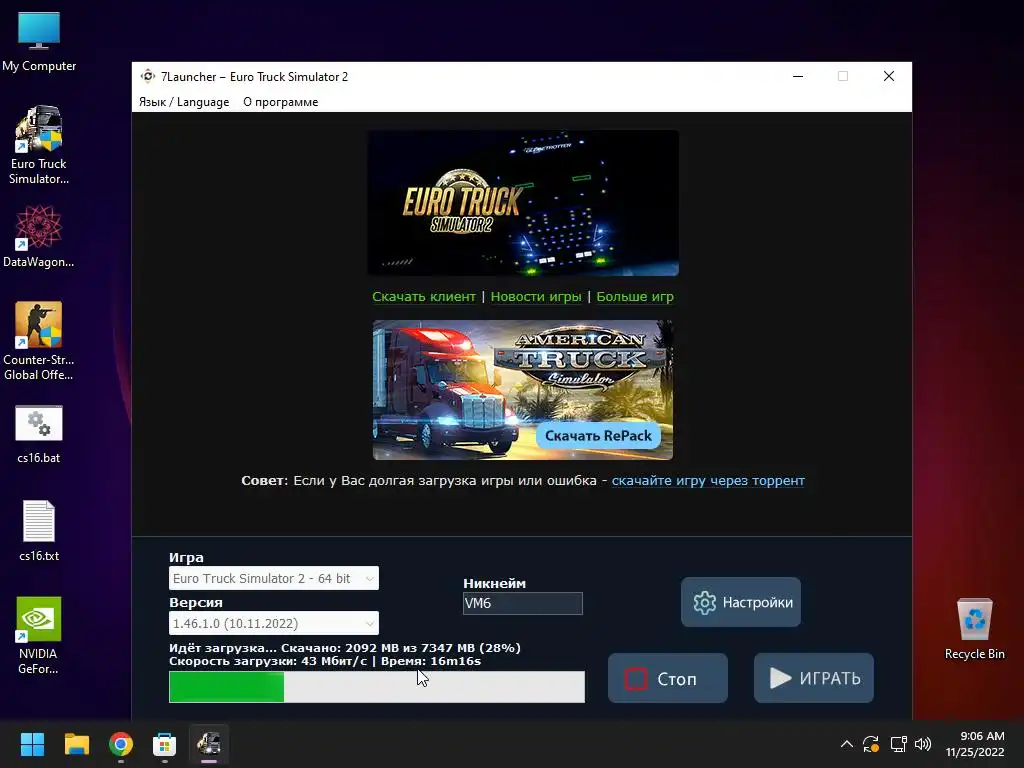Show hidden system tray icons
This screenshot has width=1024, height=768.
coord(846,744)
